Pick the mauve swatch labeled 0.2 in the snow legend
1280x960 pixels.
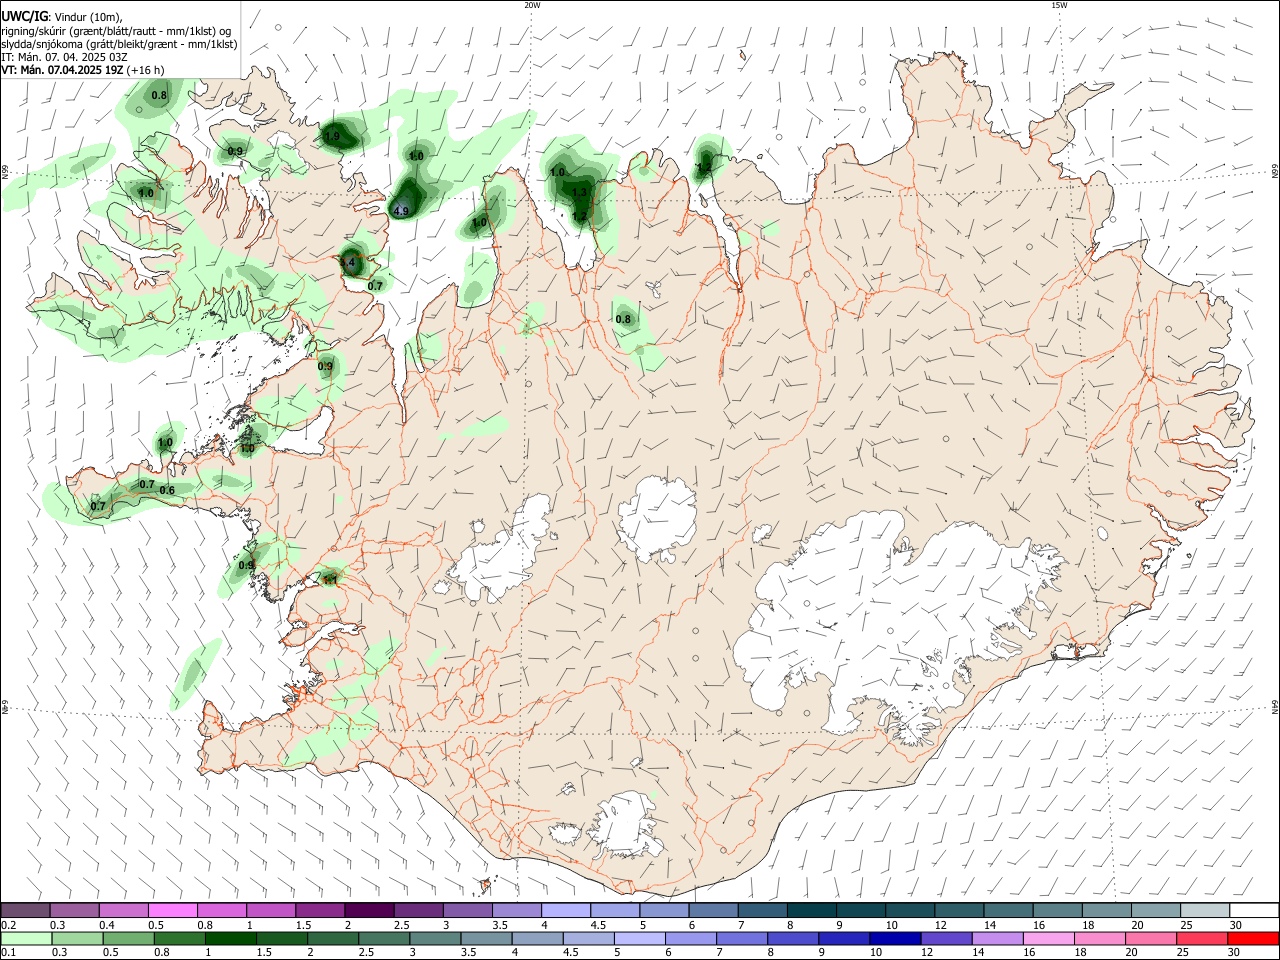click(25, 911)
